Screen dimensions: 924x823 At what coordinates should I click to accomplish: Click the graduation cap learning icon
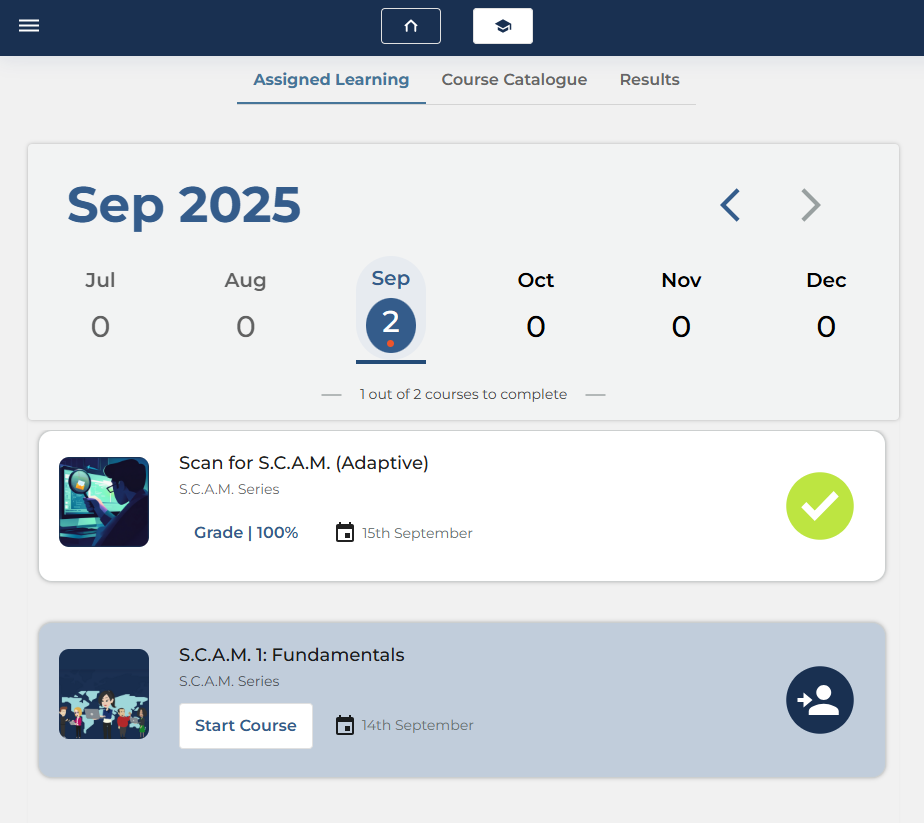point(502,26)
